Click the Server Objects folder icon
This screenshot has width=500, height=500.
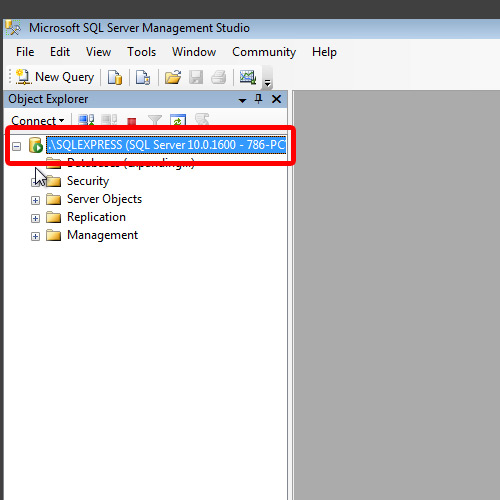[x=53, y=199]
